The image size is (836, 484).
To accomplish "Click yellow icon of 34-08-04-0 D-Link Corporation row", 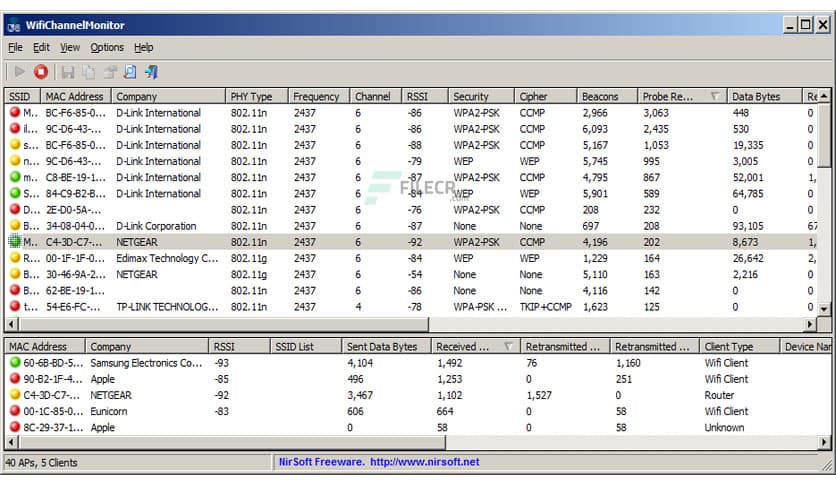I will pyautogui.click(x=15, y=225).
